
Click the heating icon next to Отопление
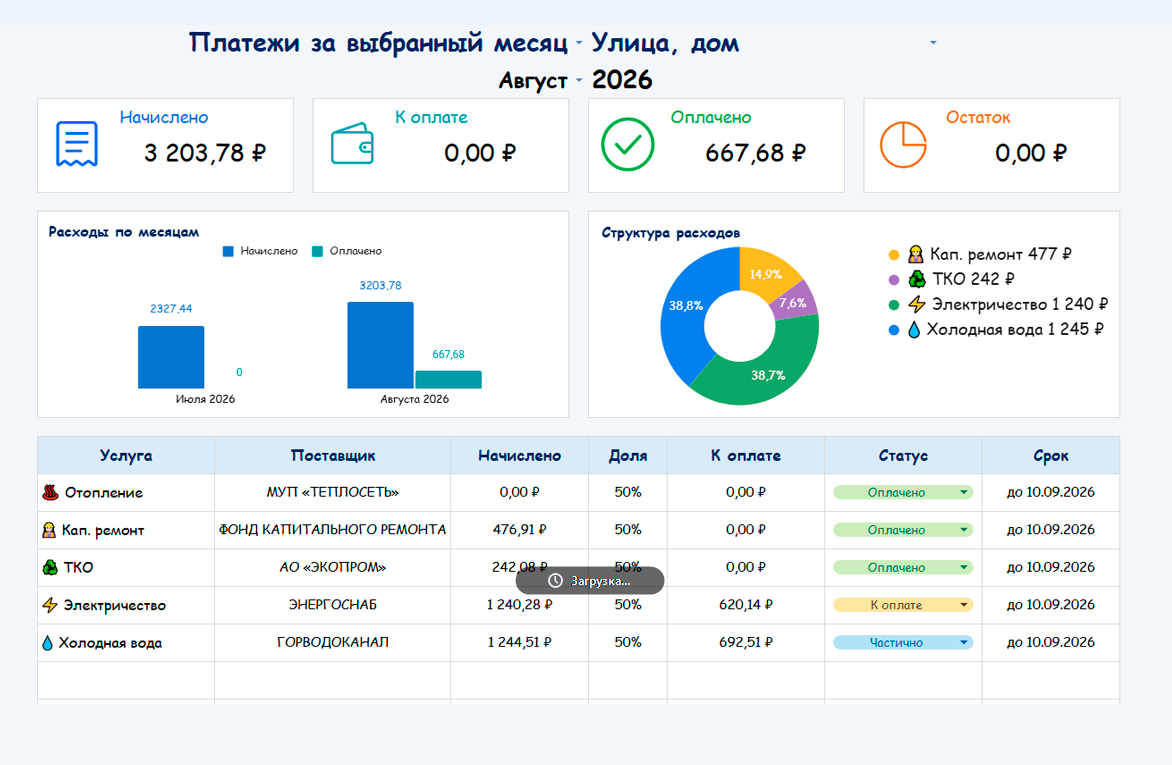point(50,492)
